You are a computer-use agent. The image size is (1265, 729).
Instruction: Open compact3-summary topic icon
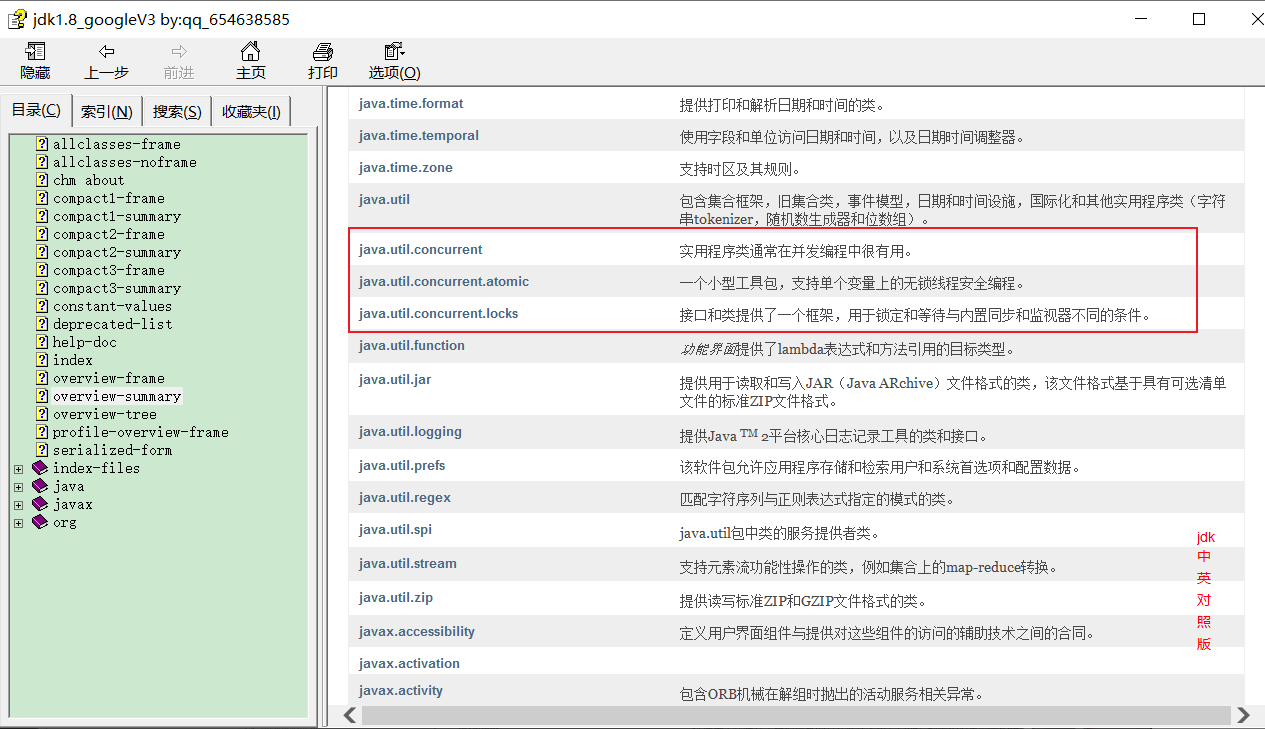(42, 288)
